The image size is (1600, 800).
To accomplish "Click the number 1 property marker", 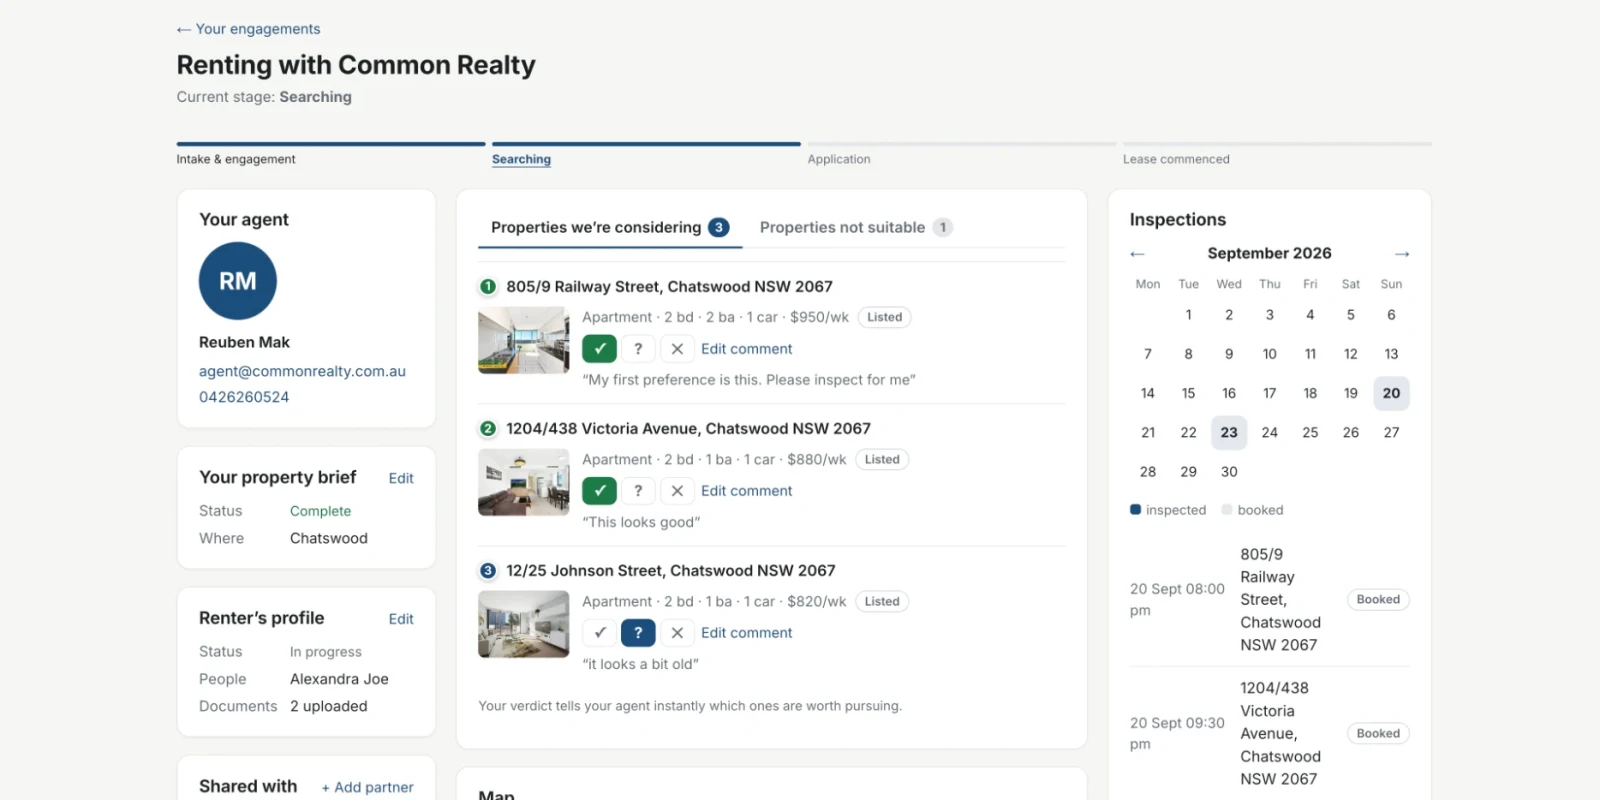I will [488, 287].
